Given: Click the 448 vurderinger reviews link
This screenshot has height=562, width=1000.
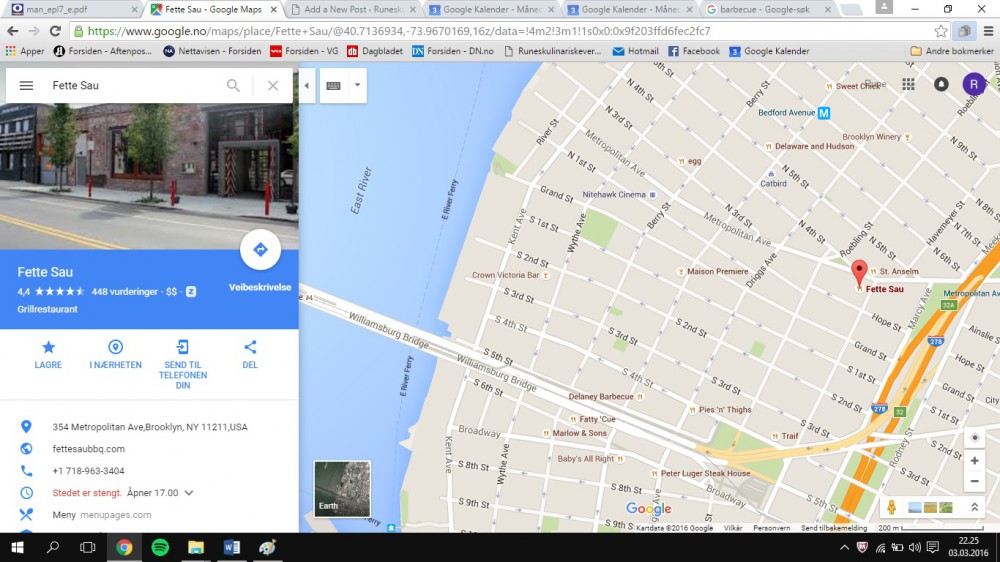Looking at the screenshot, I should (x=124, y=292).
